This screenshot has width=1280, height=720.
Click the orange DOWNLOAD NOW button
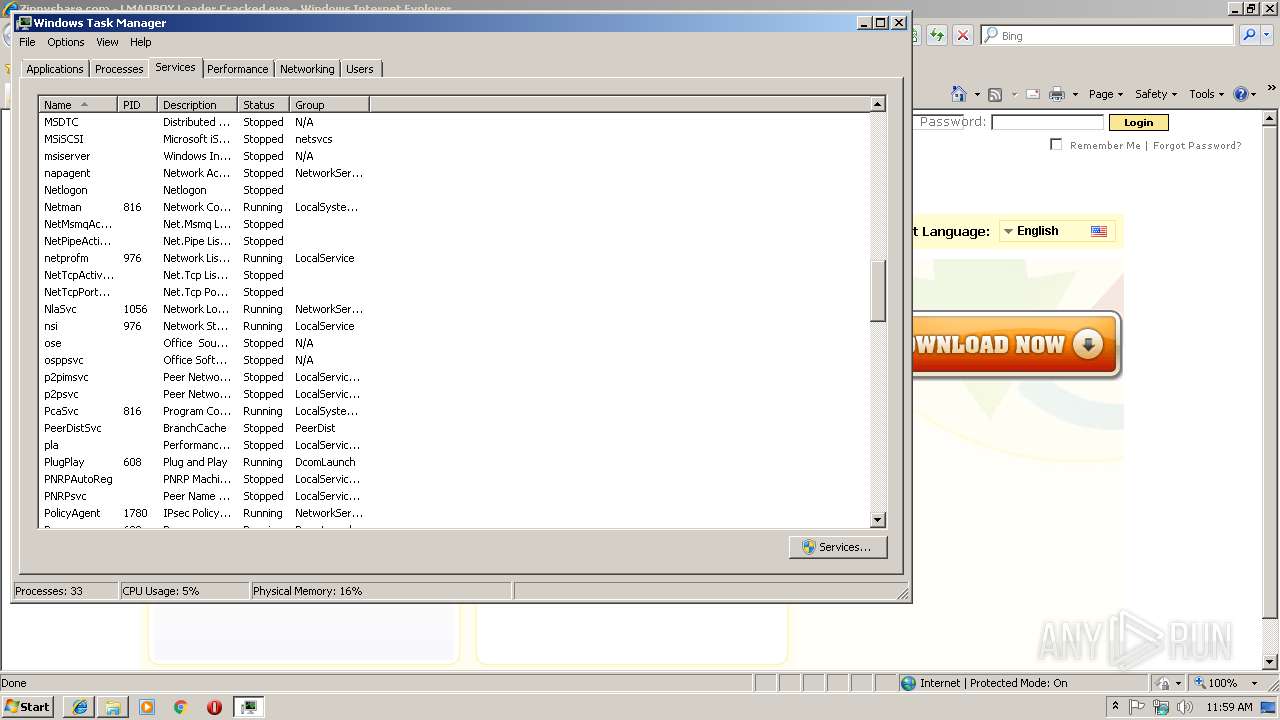tap(1015, 345)
